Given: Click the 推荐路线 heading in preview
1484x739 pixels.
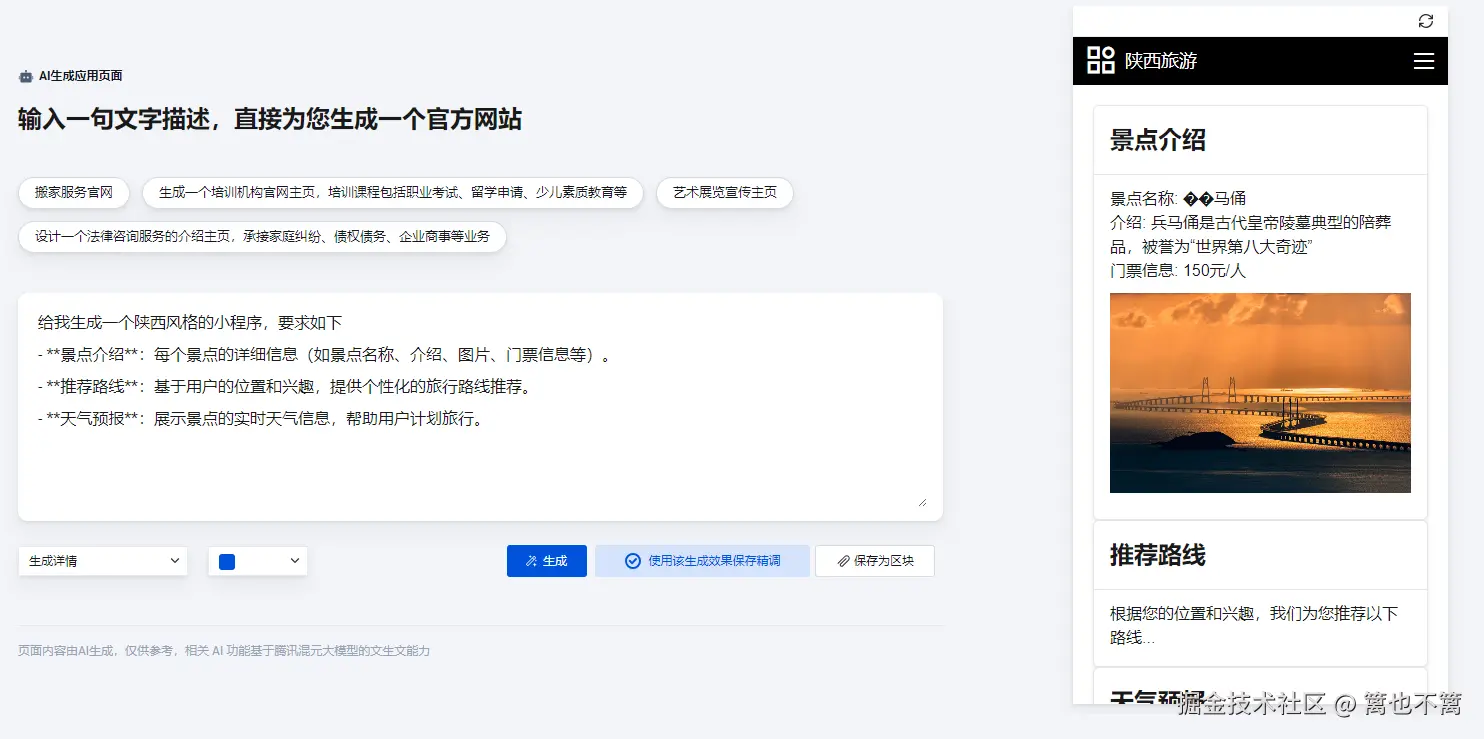Looking at the screenshot, I should point(1158,555).
